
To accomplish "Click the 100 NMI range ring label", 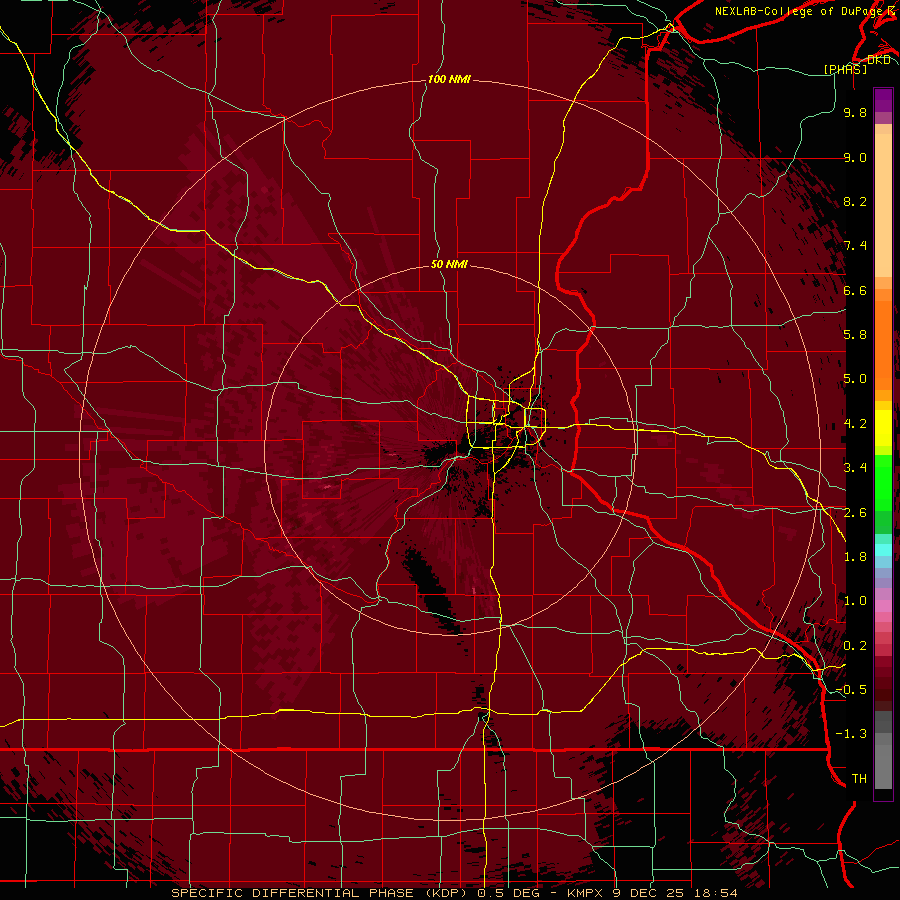I will tap(449, 79).
